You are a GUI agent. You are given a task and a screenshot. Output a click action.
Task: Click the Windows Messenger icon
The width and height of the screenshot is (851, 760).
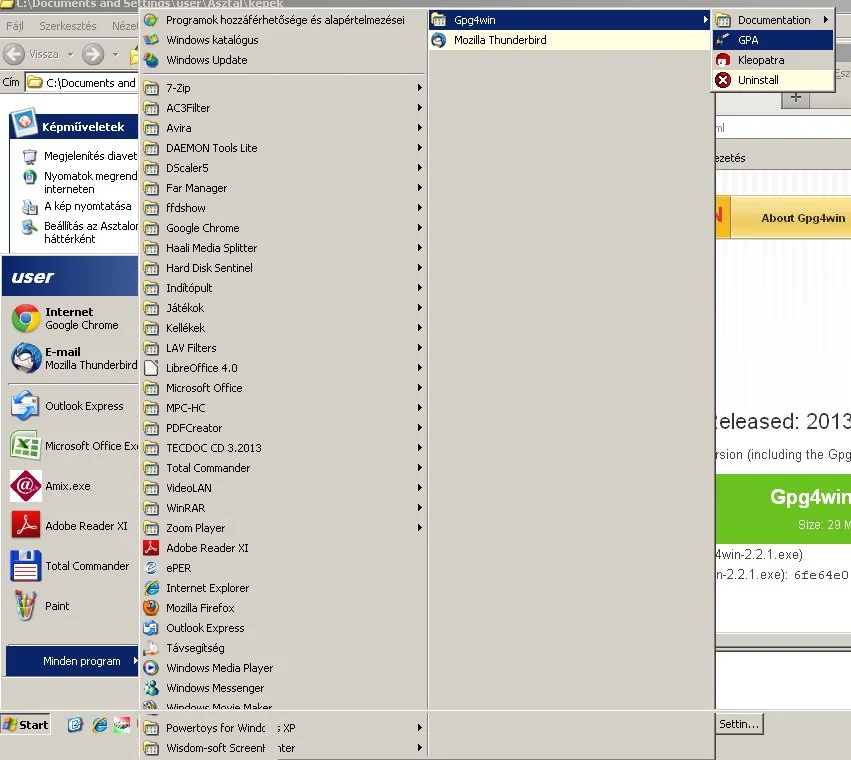(151, 688)
